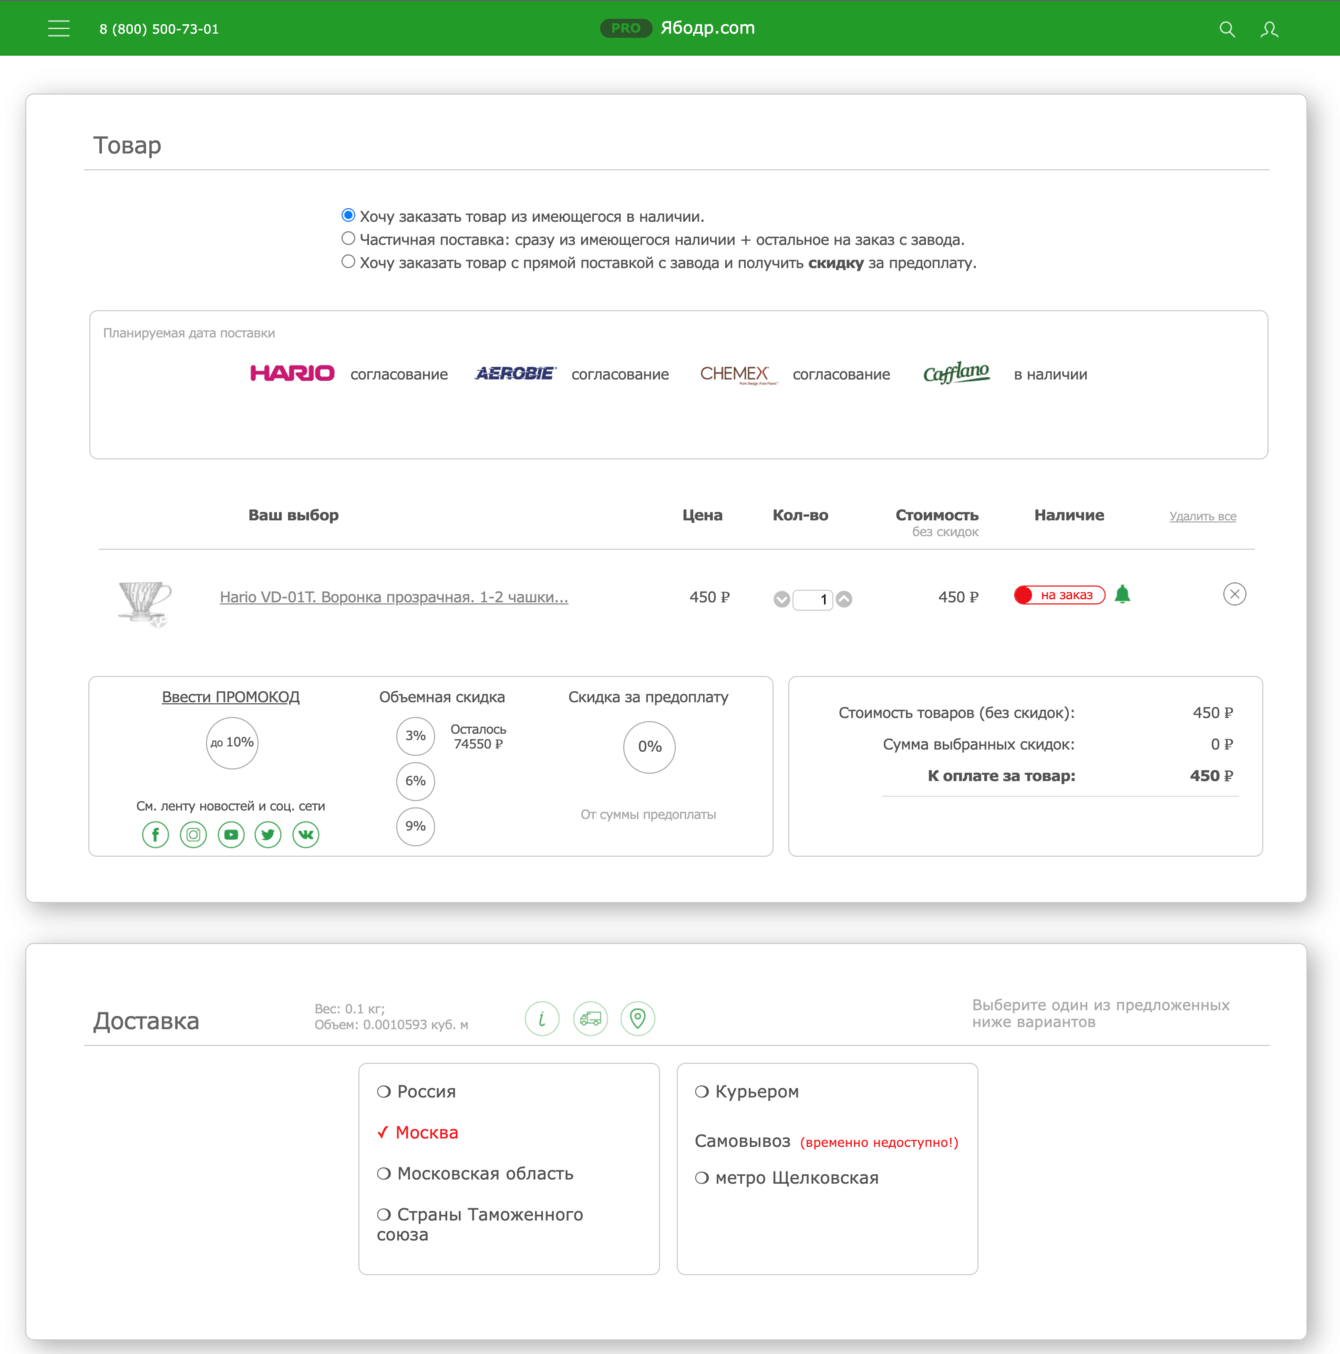Click the Сумма выбранных скидок row

tap(1058, 745)
